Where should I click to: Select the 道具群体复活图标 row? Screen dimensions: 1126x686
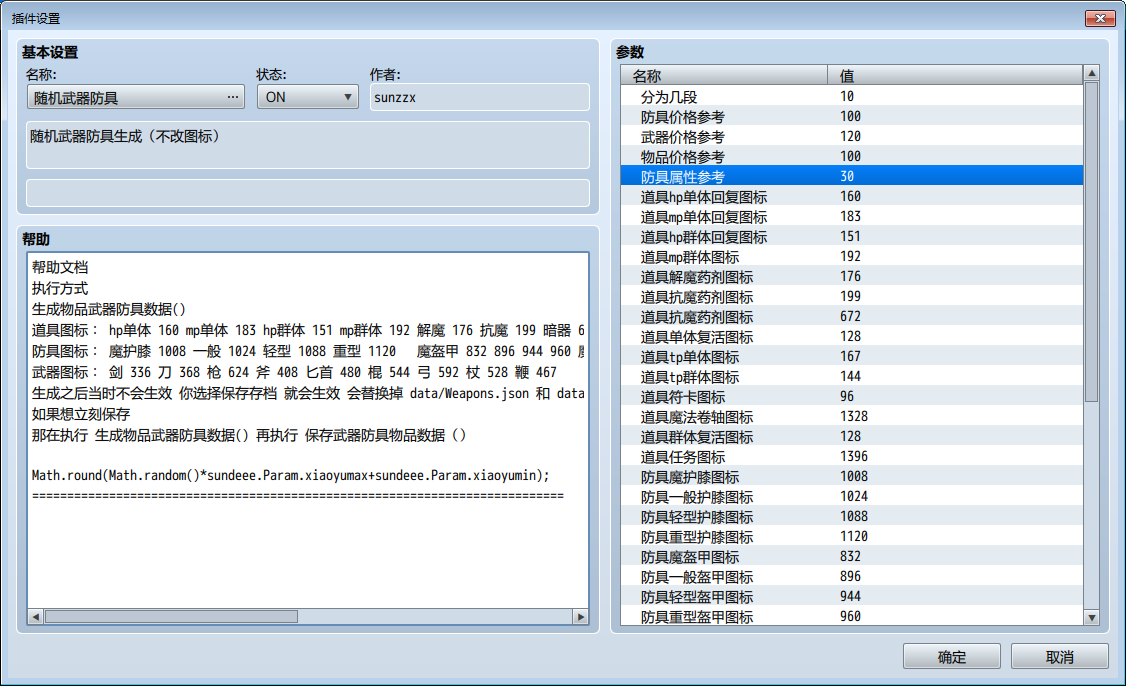[x=852, y=437]
